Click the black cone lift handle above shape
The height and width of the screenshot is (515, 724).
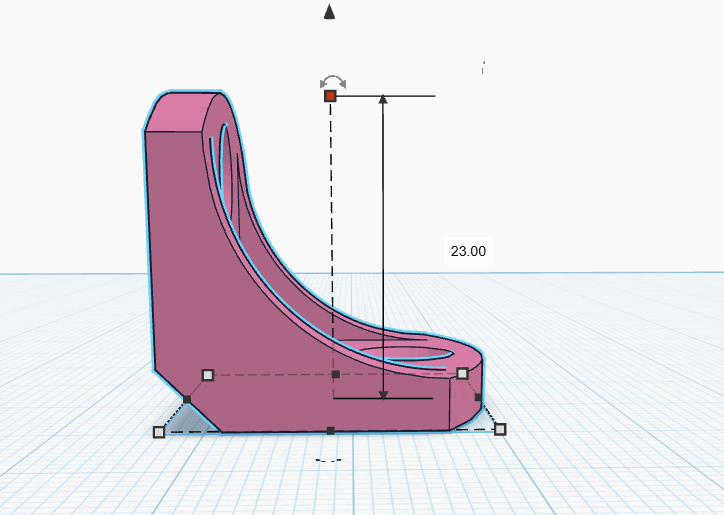tap(329, 12)
